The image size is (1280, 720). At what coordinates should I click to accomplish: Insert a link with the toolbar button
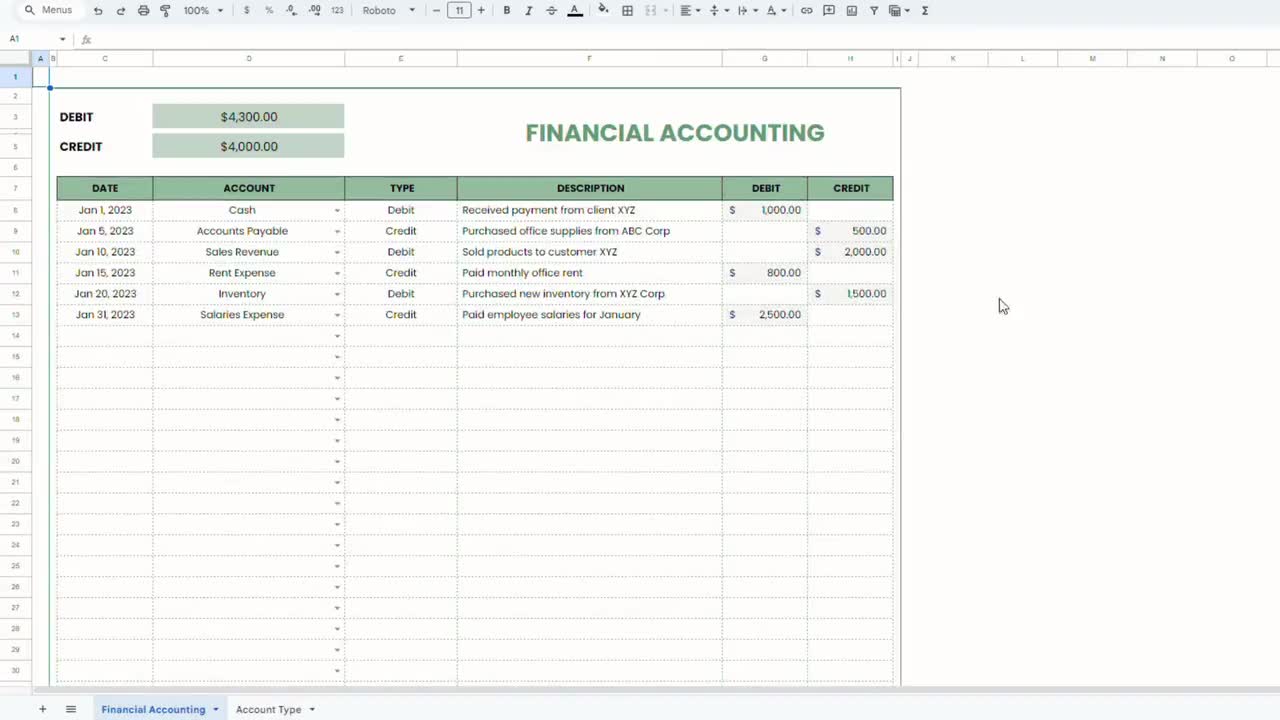point(806,10)
